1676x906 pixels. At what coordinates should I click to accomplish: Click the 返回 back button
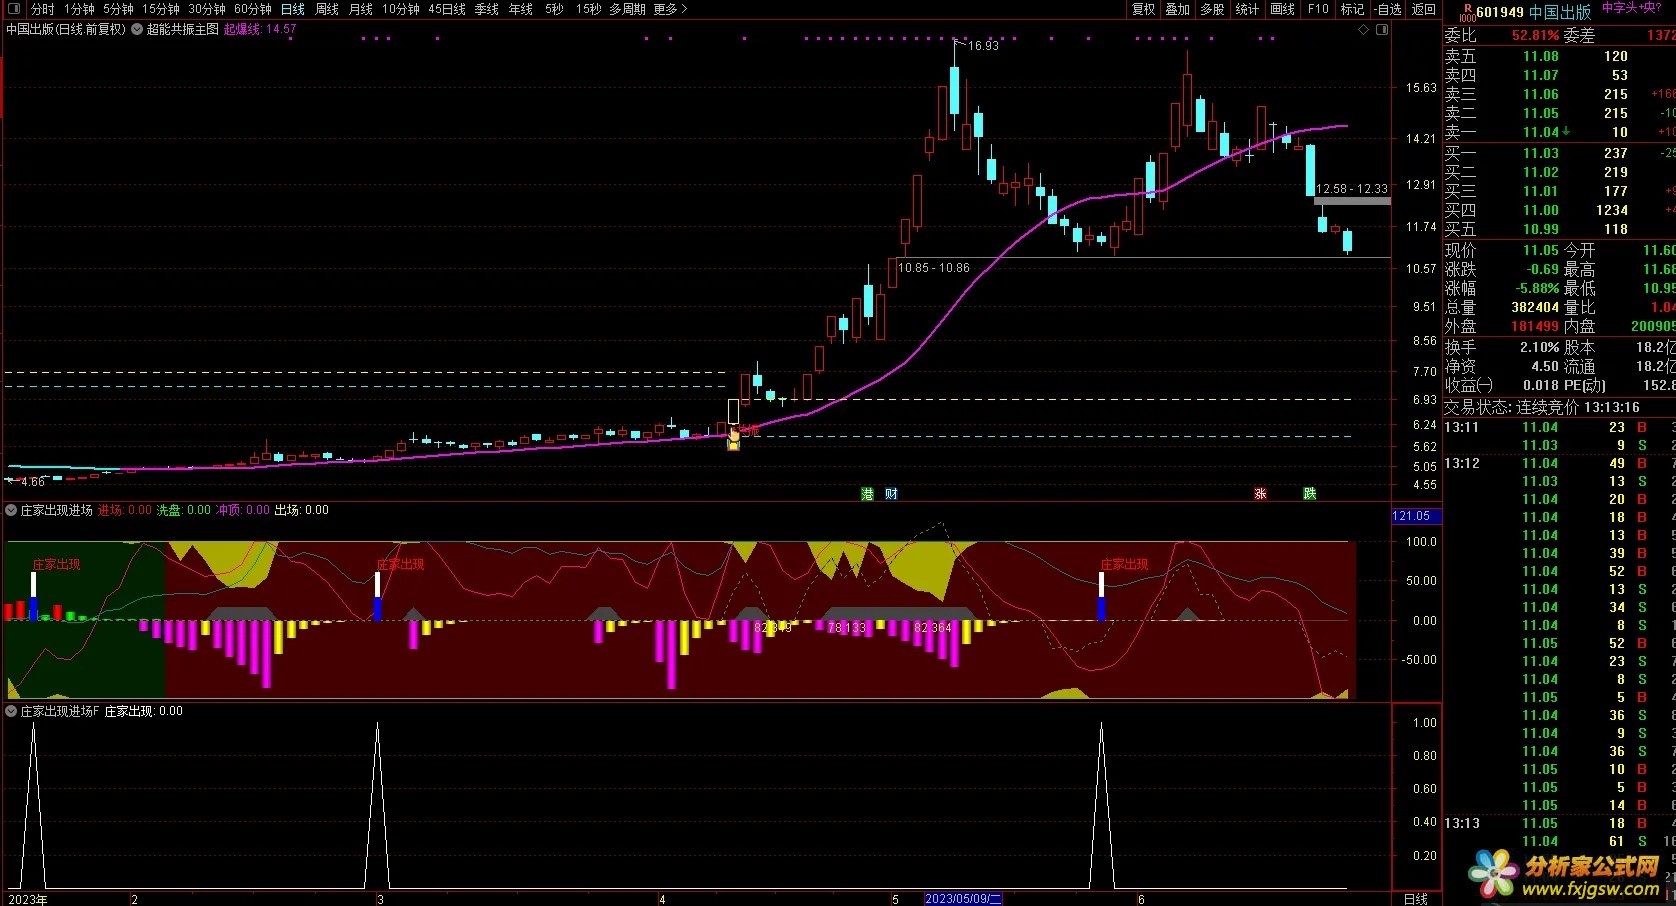point(1424,9)
